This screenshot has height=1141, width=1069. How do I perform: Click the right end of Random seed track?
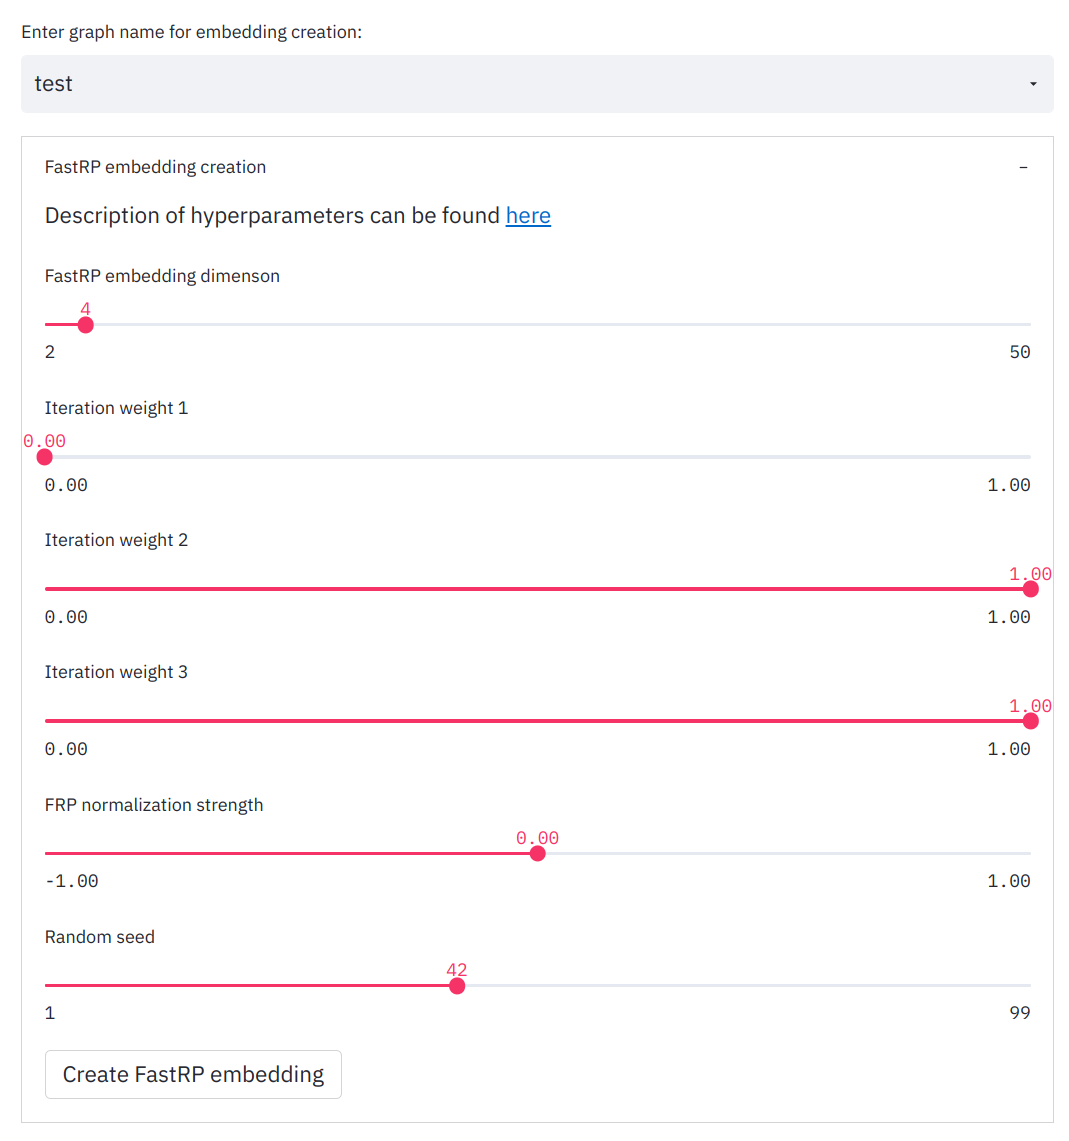tap(1028, 986)
